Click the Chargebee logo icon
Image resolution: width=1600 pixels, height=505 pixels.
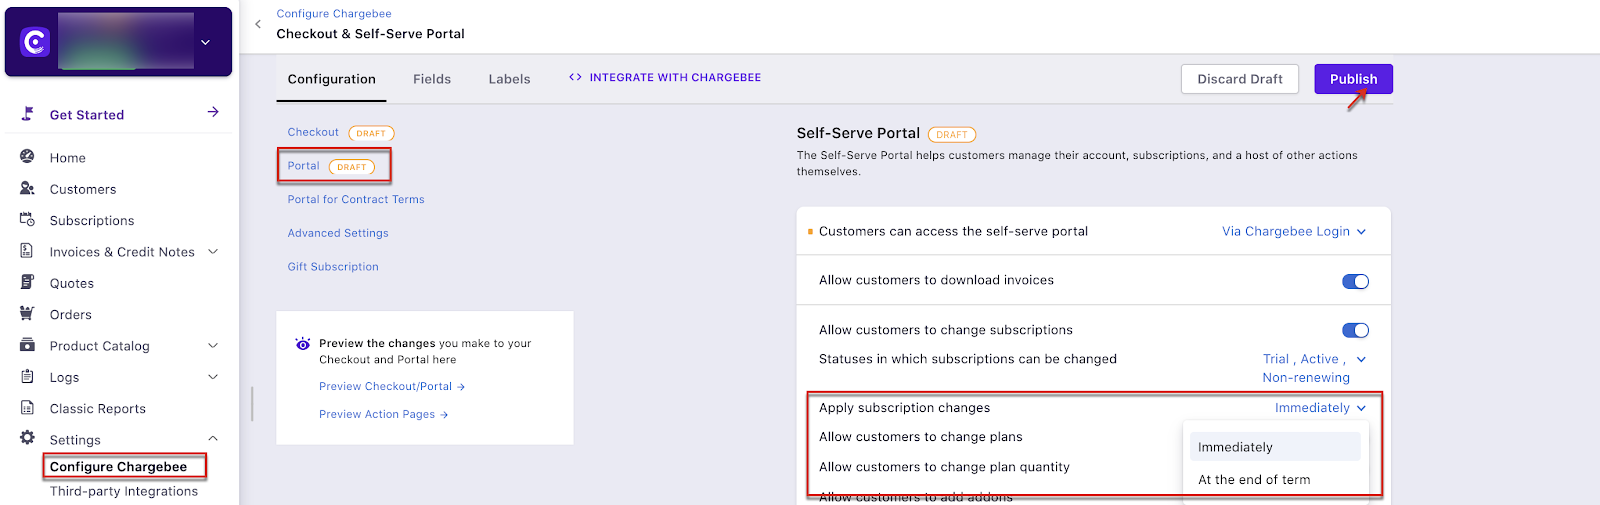point(35,42)
